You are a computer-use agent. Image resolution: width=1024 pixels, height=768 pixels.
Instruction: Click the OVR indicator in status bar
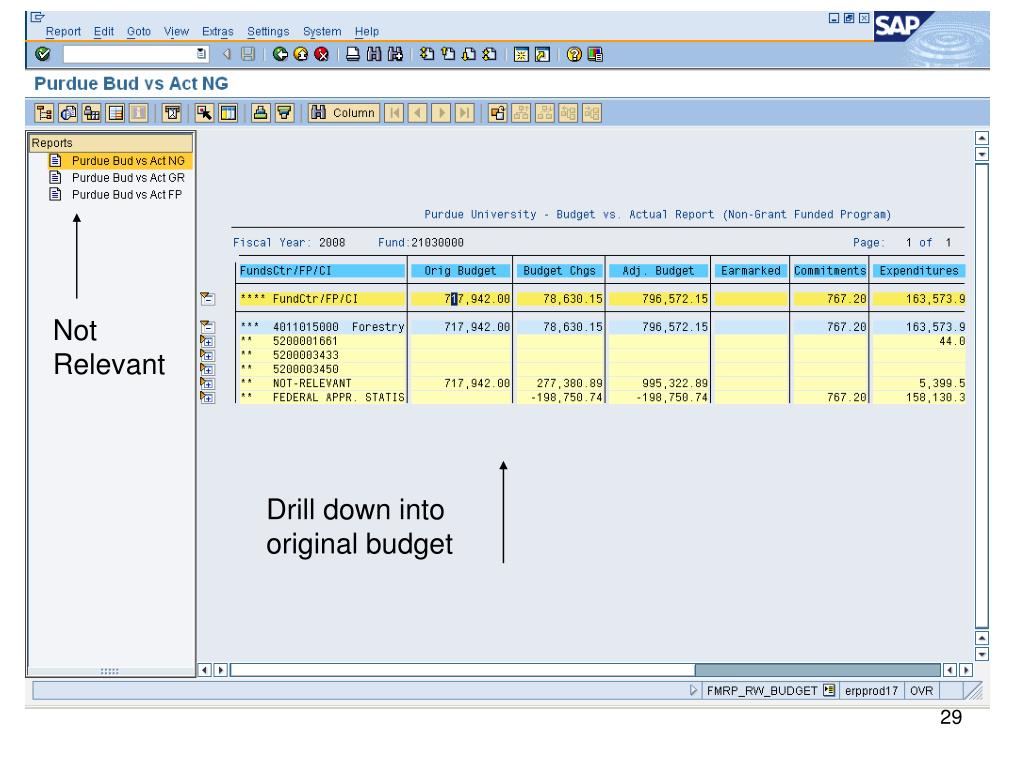pos(921,690)
